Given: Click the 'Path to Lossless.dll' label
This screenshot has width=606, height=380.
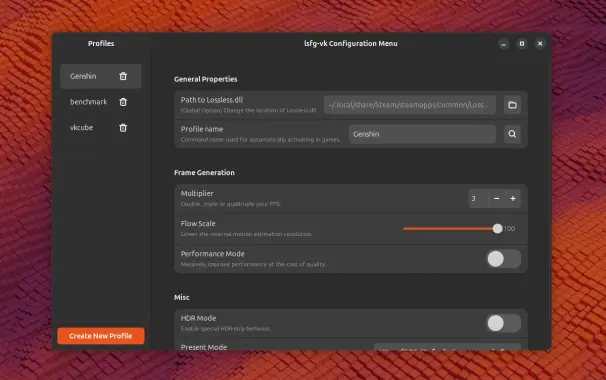Looking at the screenshot, I should pyautogui.click(x=212, y=100).
